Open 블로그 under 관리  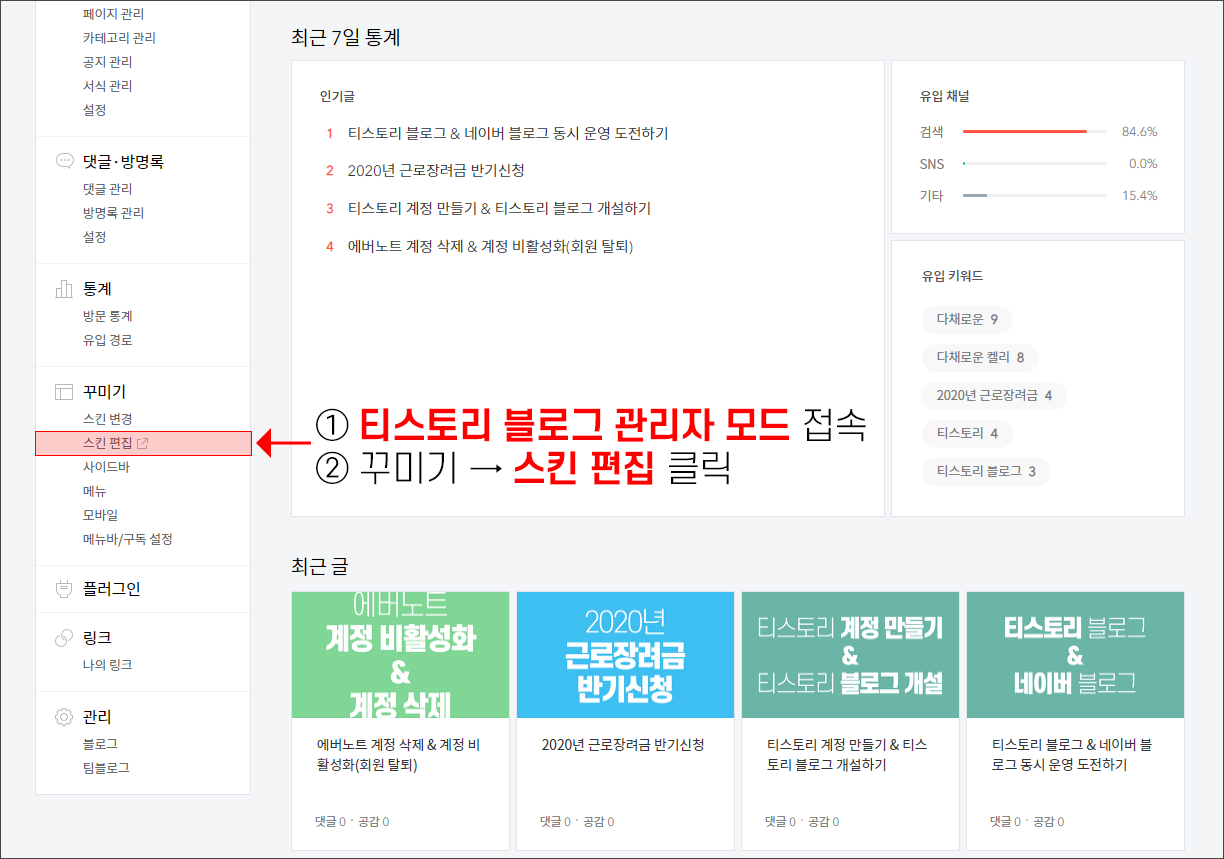coord(100,744)
